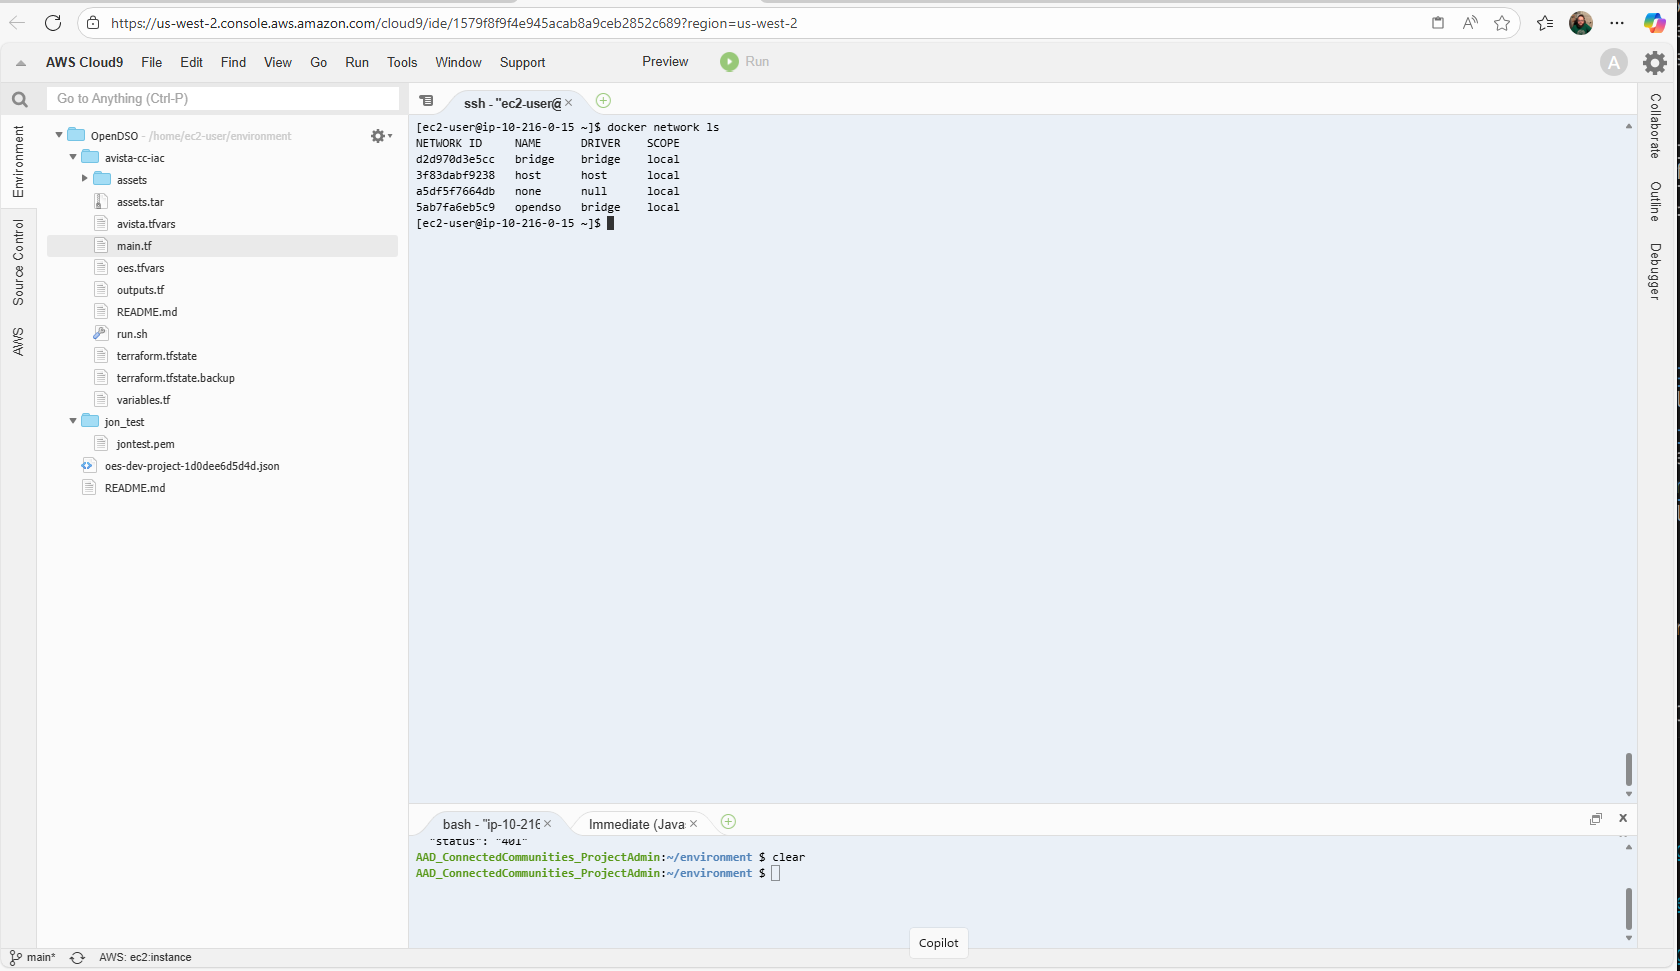
Task: Open the AWS side panel tab
Action: (x=18, y=341)
